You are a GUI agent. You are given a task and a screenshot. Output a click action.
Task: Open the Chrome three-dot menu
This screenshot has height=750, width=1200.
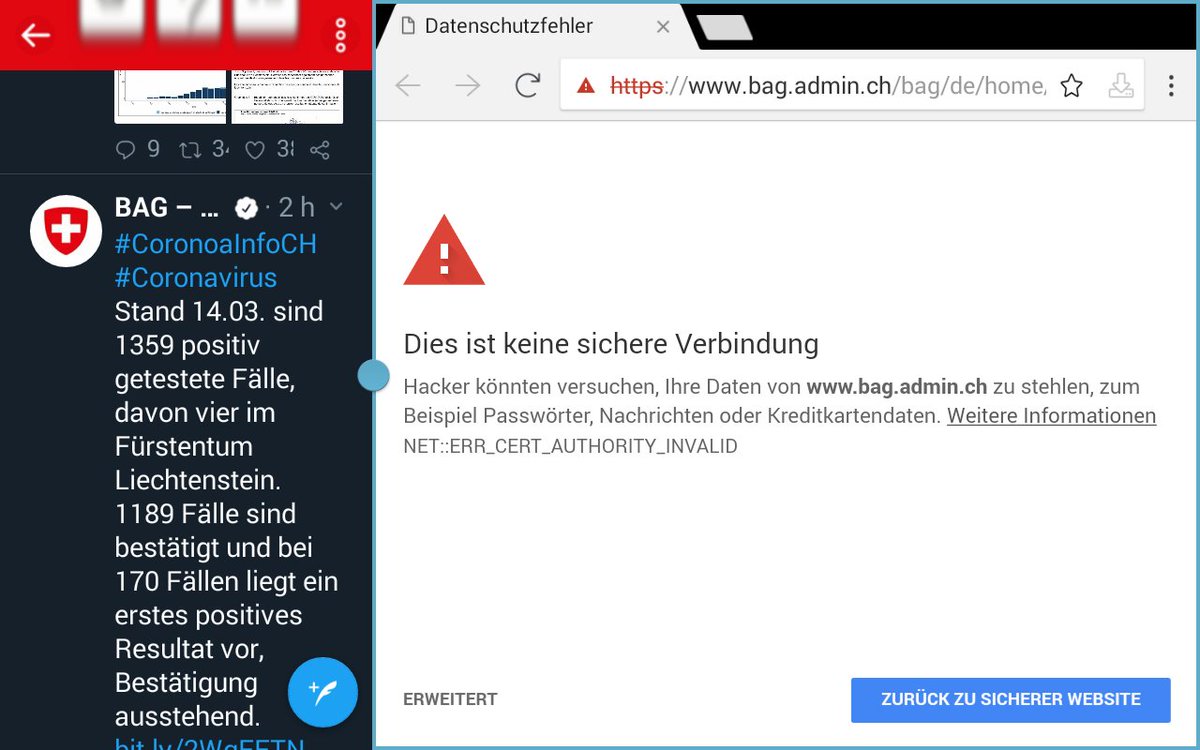[1171, 86]
